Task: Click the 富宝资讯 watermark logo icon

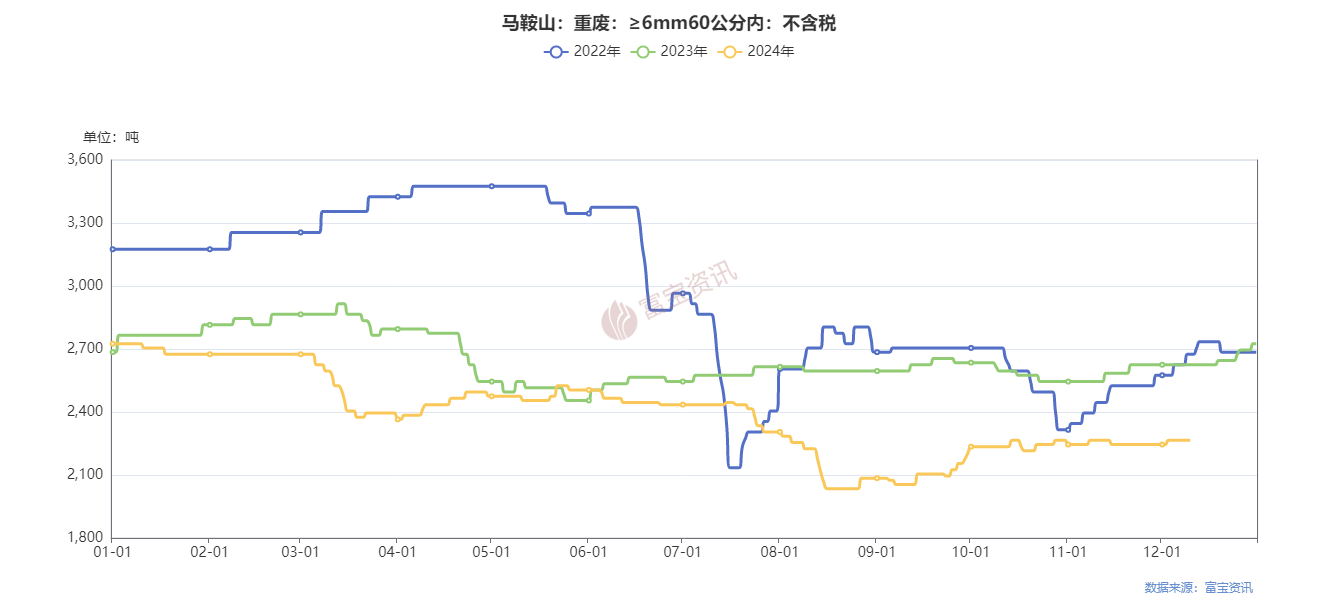Action: coord(619,321)
